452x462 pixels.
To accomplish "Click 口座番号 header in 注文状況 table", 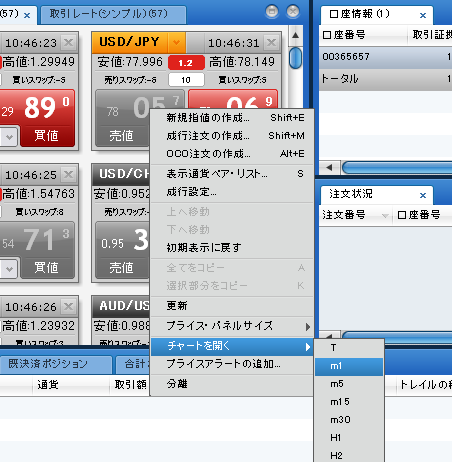I will [x=423, y=215].
